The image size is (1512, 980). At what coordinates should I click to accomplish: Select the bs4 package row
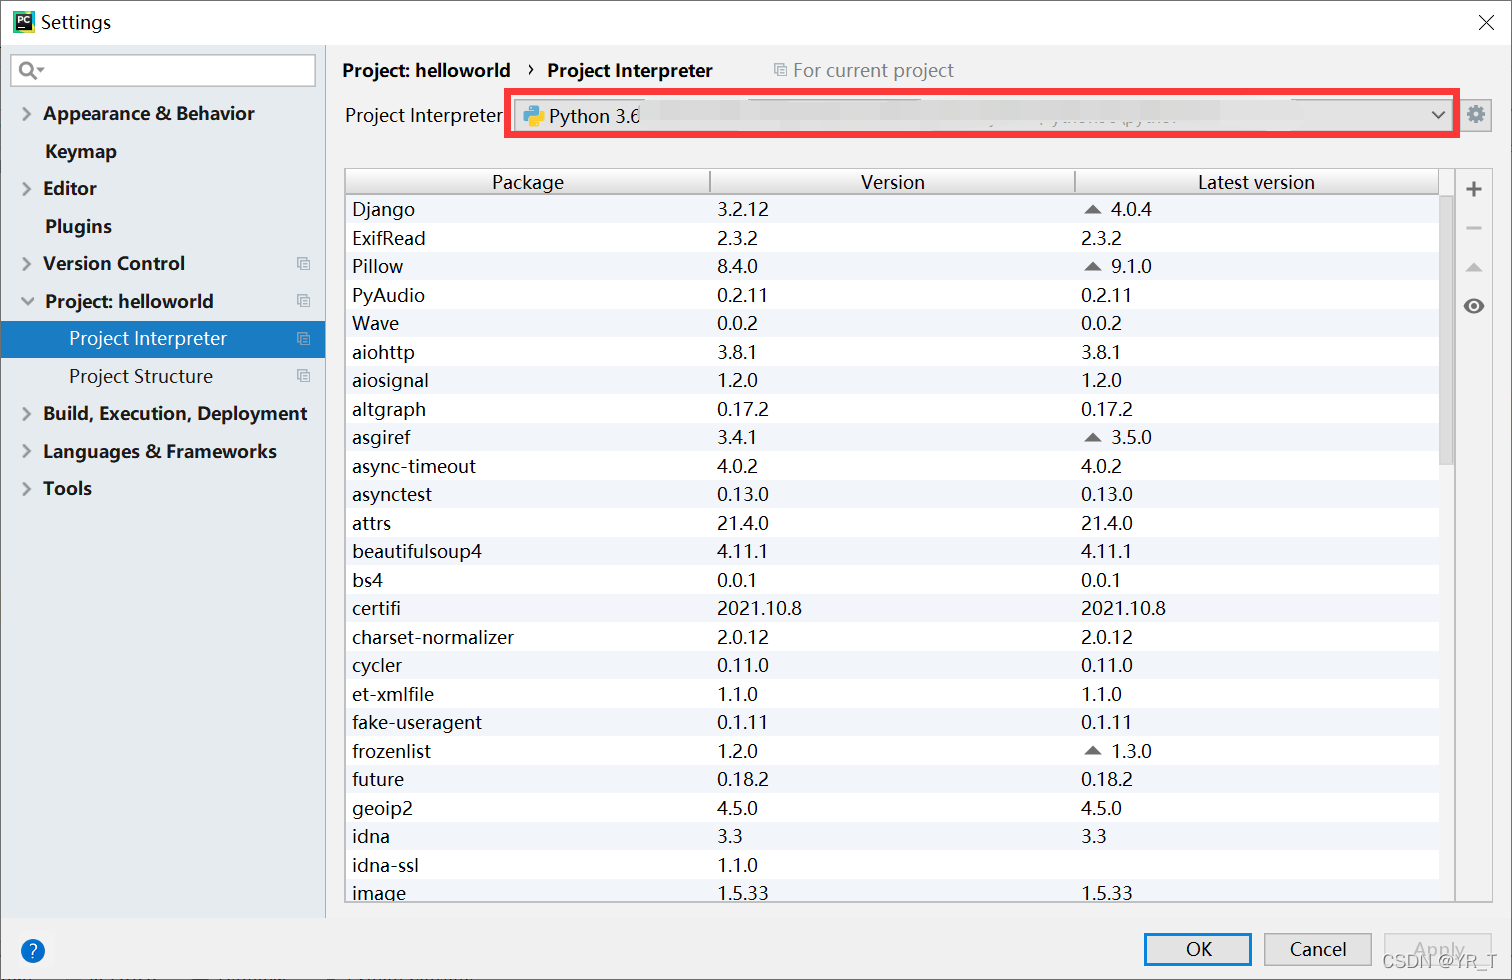pyautogui.click(x=892, y=580)
